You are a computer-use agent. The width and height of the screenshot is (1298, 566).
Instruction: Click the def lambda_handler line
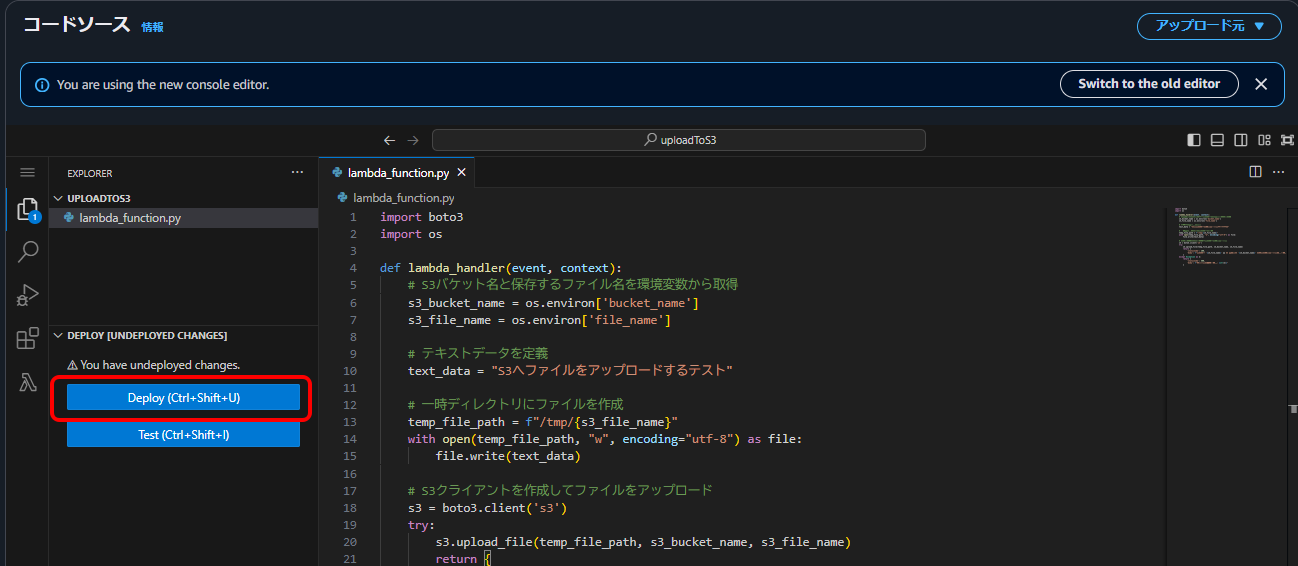coord(501,268)
